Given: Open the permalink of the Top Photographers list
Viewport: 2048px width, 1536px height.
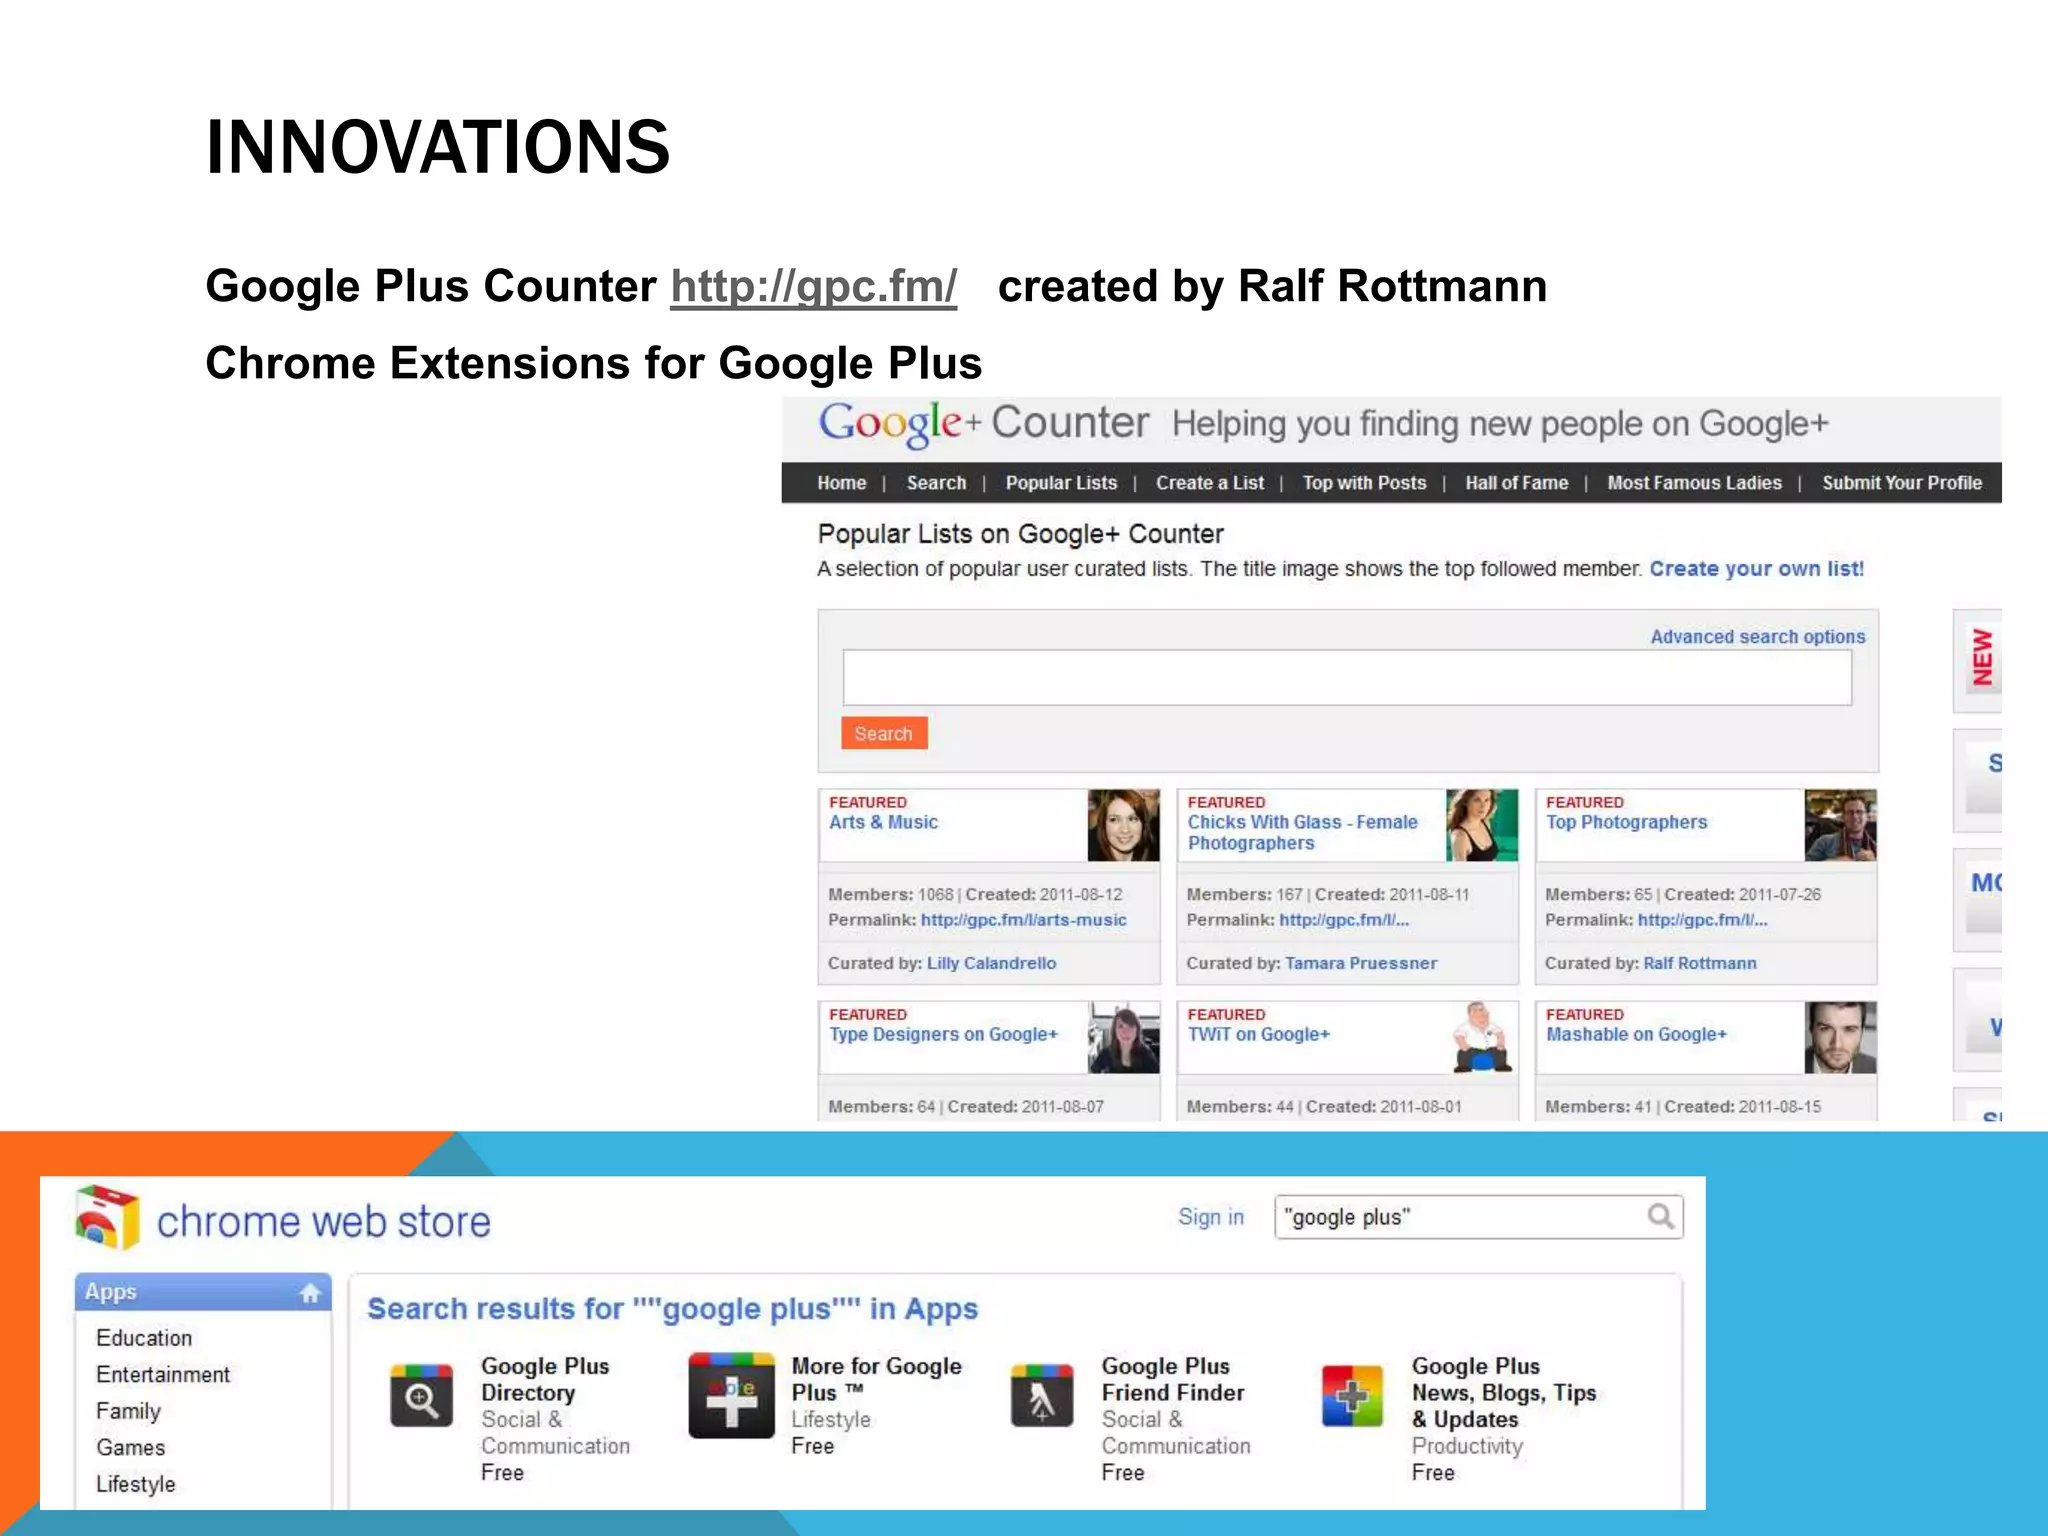Looking at the screenshot, I should pyautogui.click(x=1702, y=920).
